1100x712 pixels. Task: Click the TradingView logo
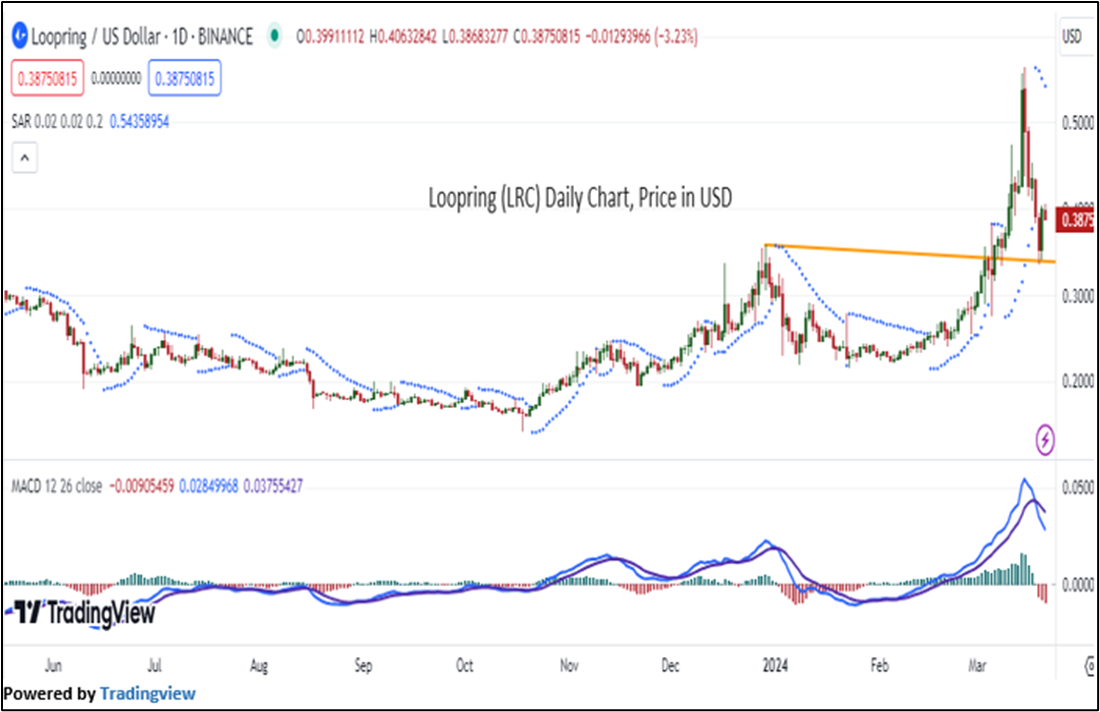(x=85, y=612)
